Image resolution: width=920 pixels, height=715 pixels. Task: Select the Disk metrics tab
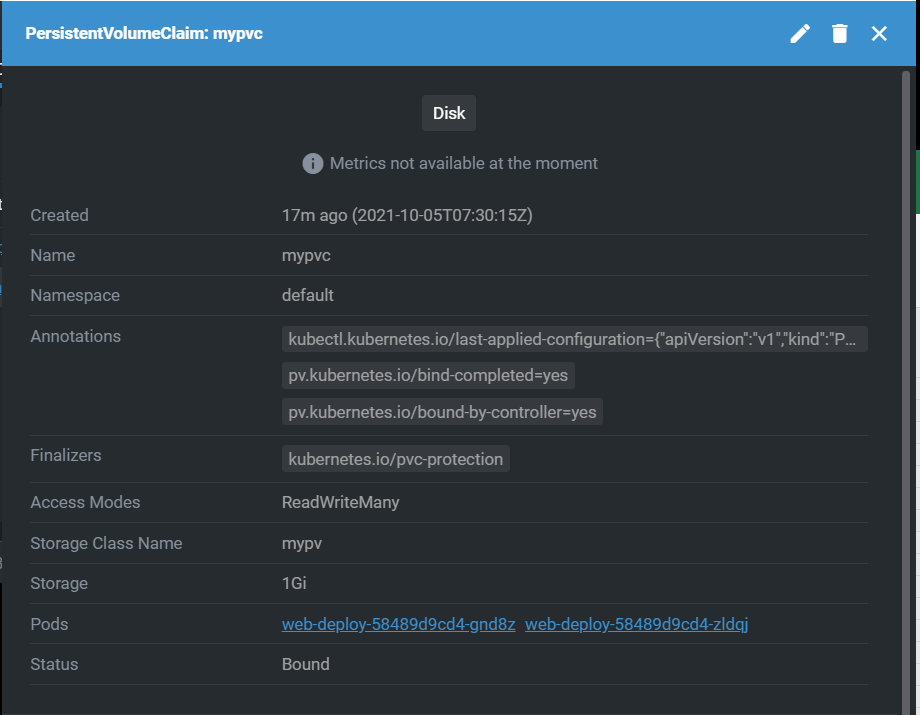pos(449,113)
